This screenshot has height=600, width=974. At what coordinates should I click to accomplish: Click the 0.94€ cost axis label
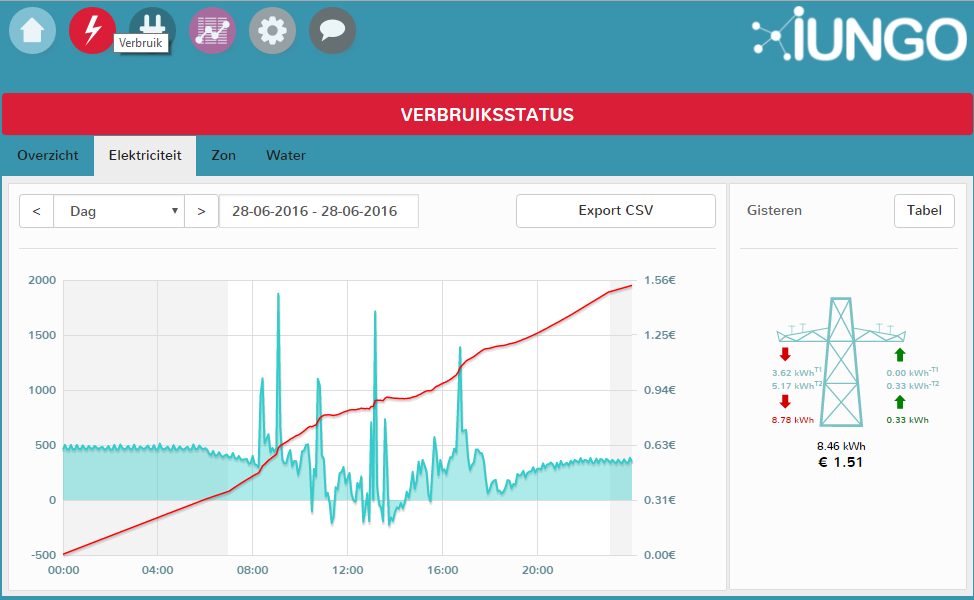[x=660, y=390]
